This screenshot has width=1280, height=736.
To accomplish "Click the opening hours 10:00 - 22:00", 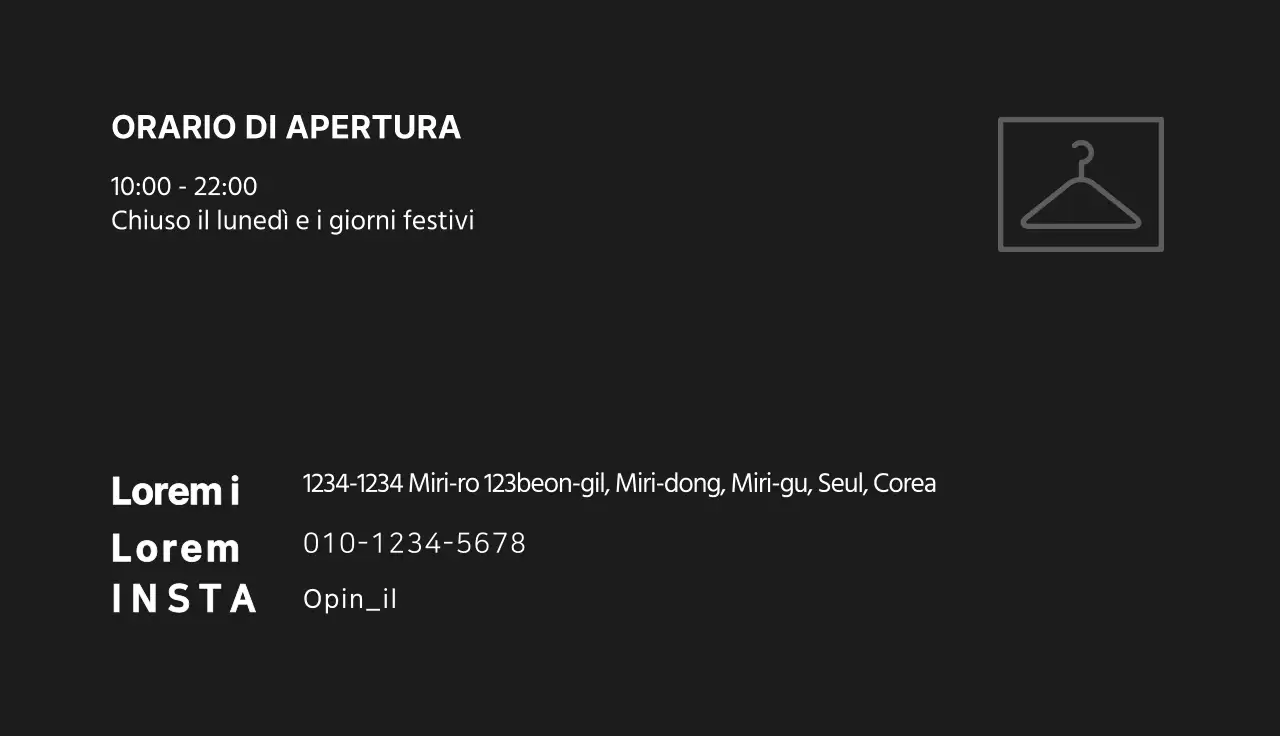I will click(x=184, y=187).
